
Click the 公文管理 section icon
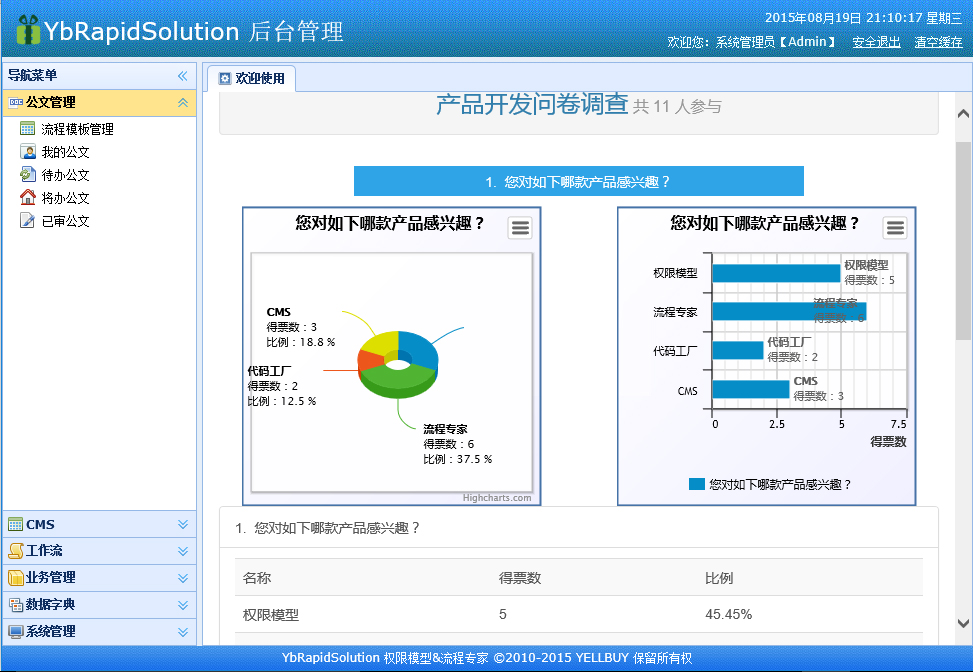tap(16, 102)
